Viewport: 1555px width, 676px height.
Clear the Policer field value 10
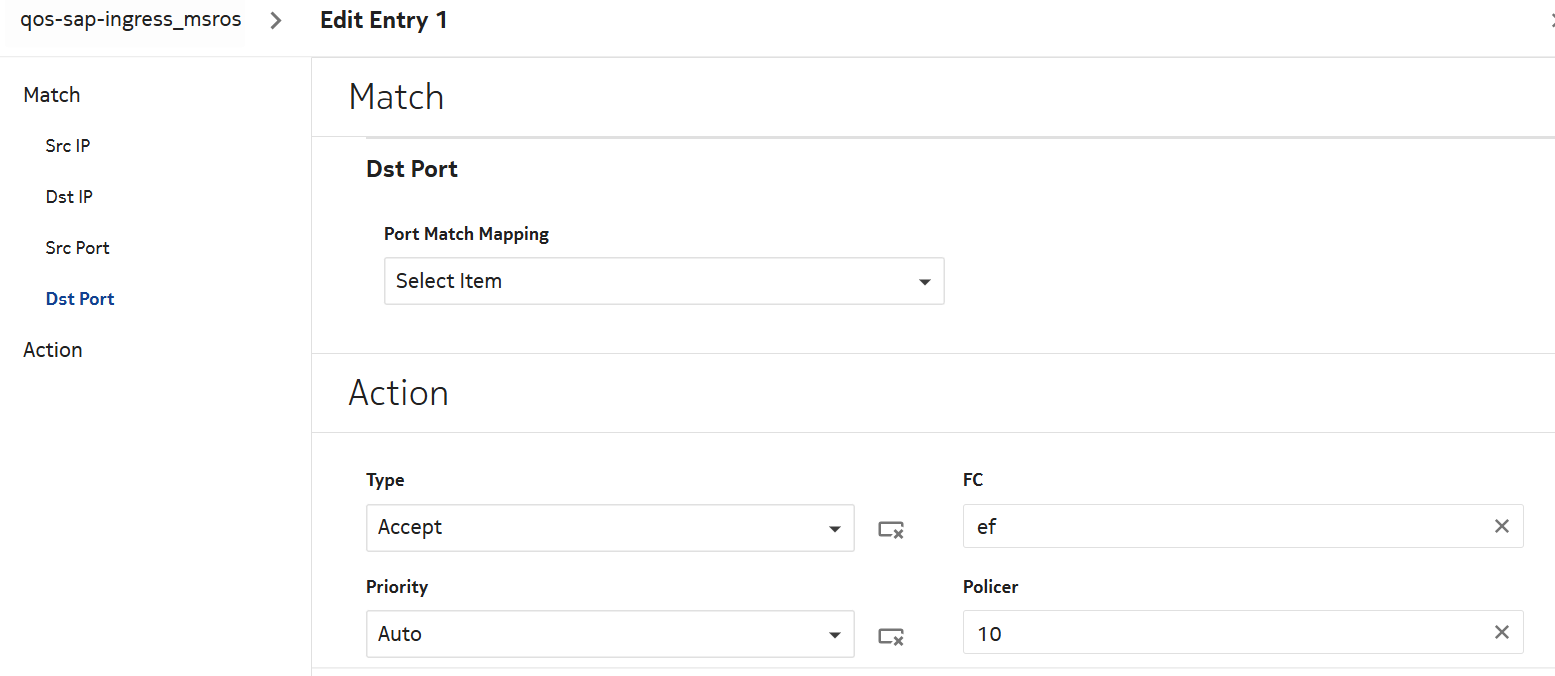[1501, 632]
